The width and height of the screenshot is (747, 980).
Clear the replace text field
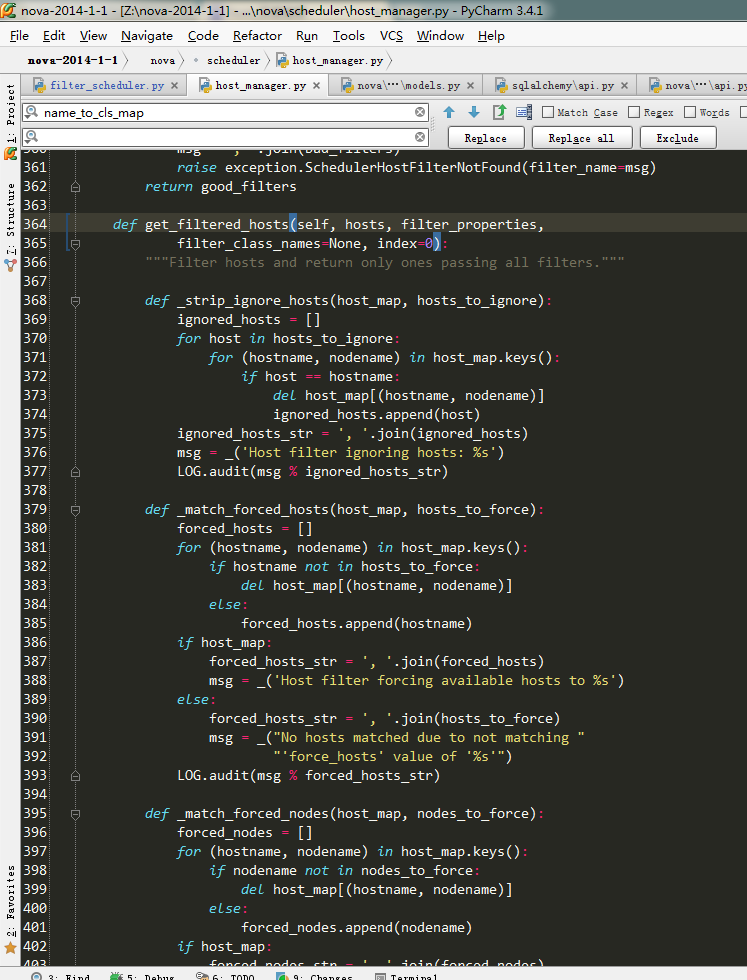coord(420,137)
